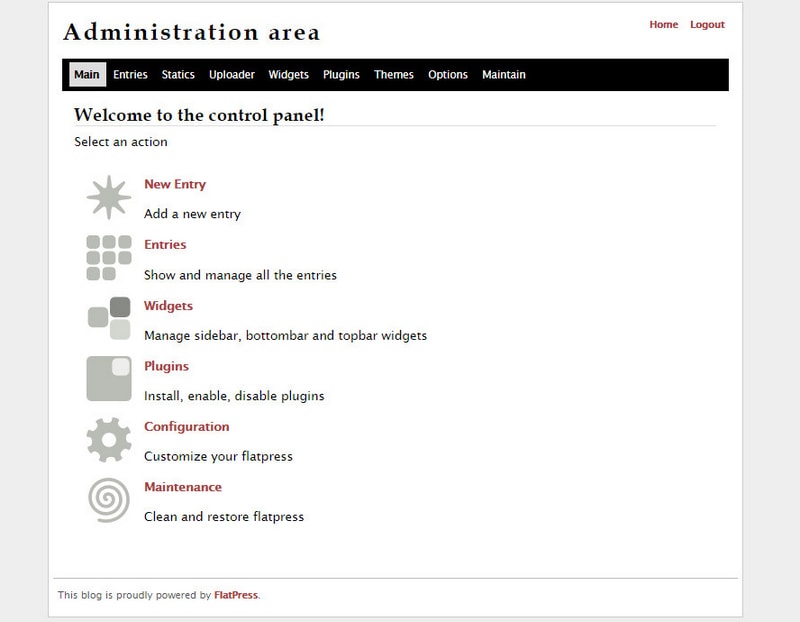Viewport: 800px width, 622px height.
Task: Click the Plugins block icon
Action: tap(109, 379)
